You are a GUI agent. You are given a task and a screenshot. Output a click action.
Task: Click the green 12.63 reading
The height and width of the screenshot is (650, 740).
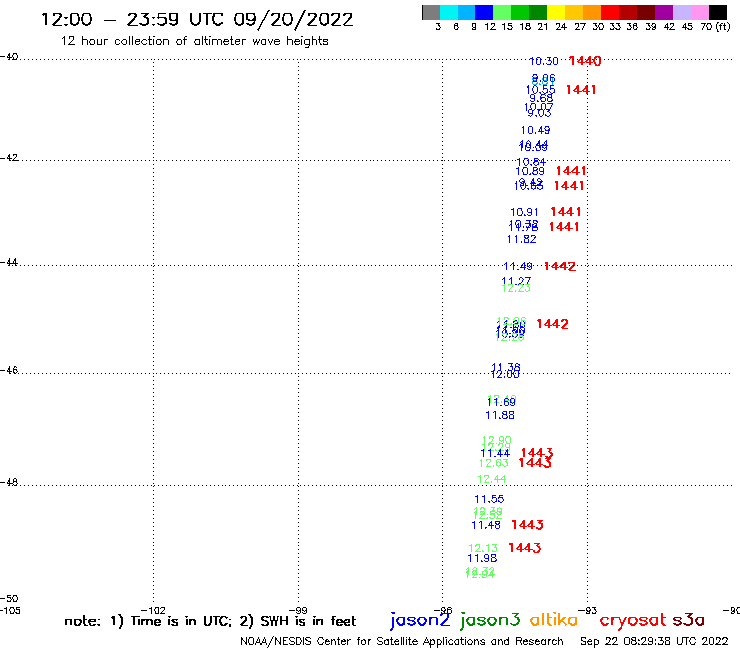(494, 464)
